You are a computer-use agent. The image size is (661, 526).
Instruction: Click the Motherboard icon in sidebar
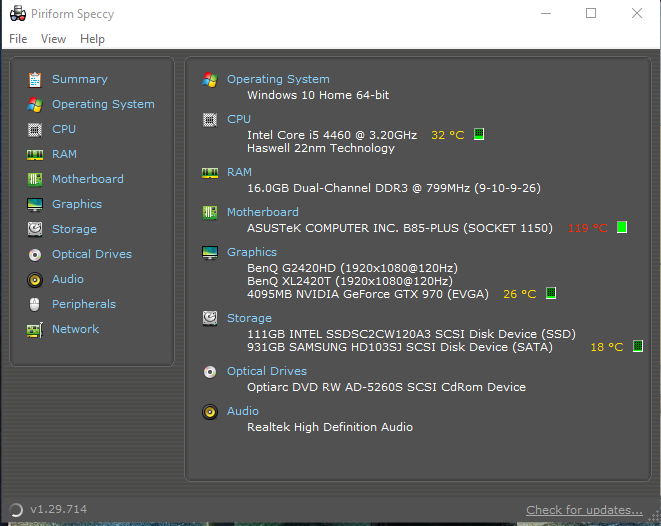click(35, 180)
